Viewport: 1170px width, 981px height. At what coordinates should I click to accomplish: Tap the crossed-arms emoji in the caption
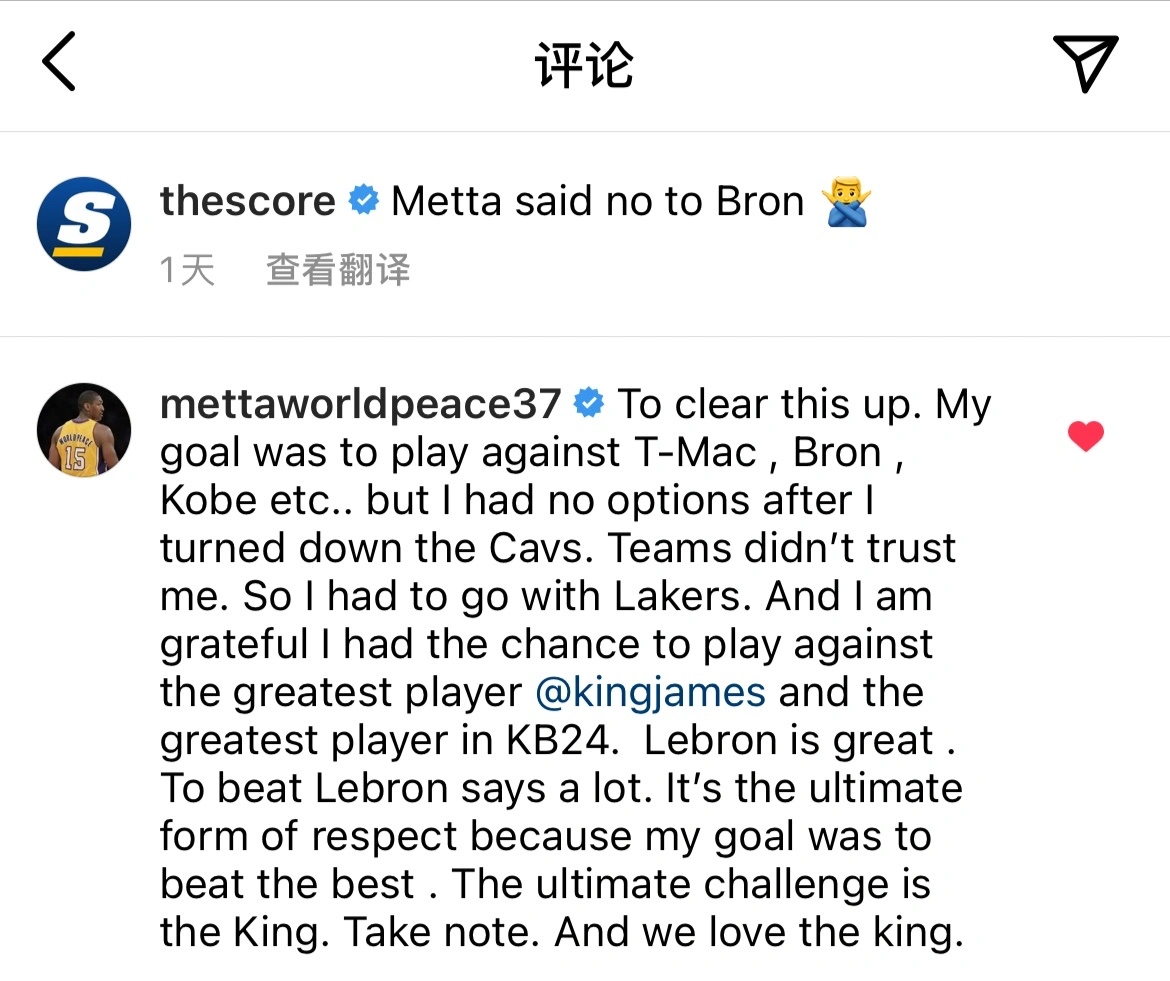[846, 202]
